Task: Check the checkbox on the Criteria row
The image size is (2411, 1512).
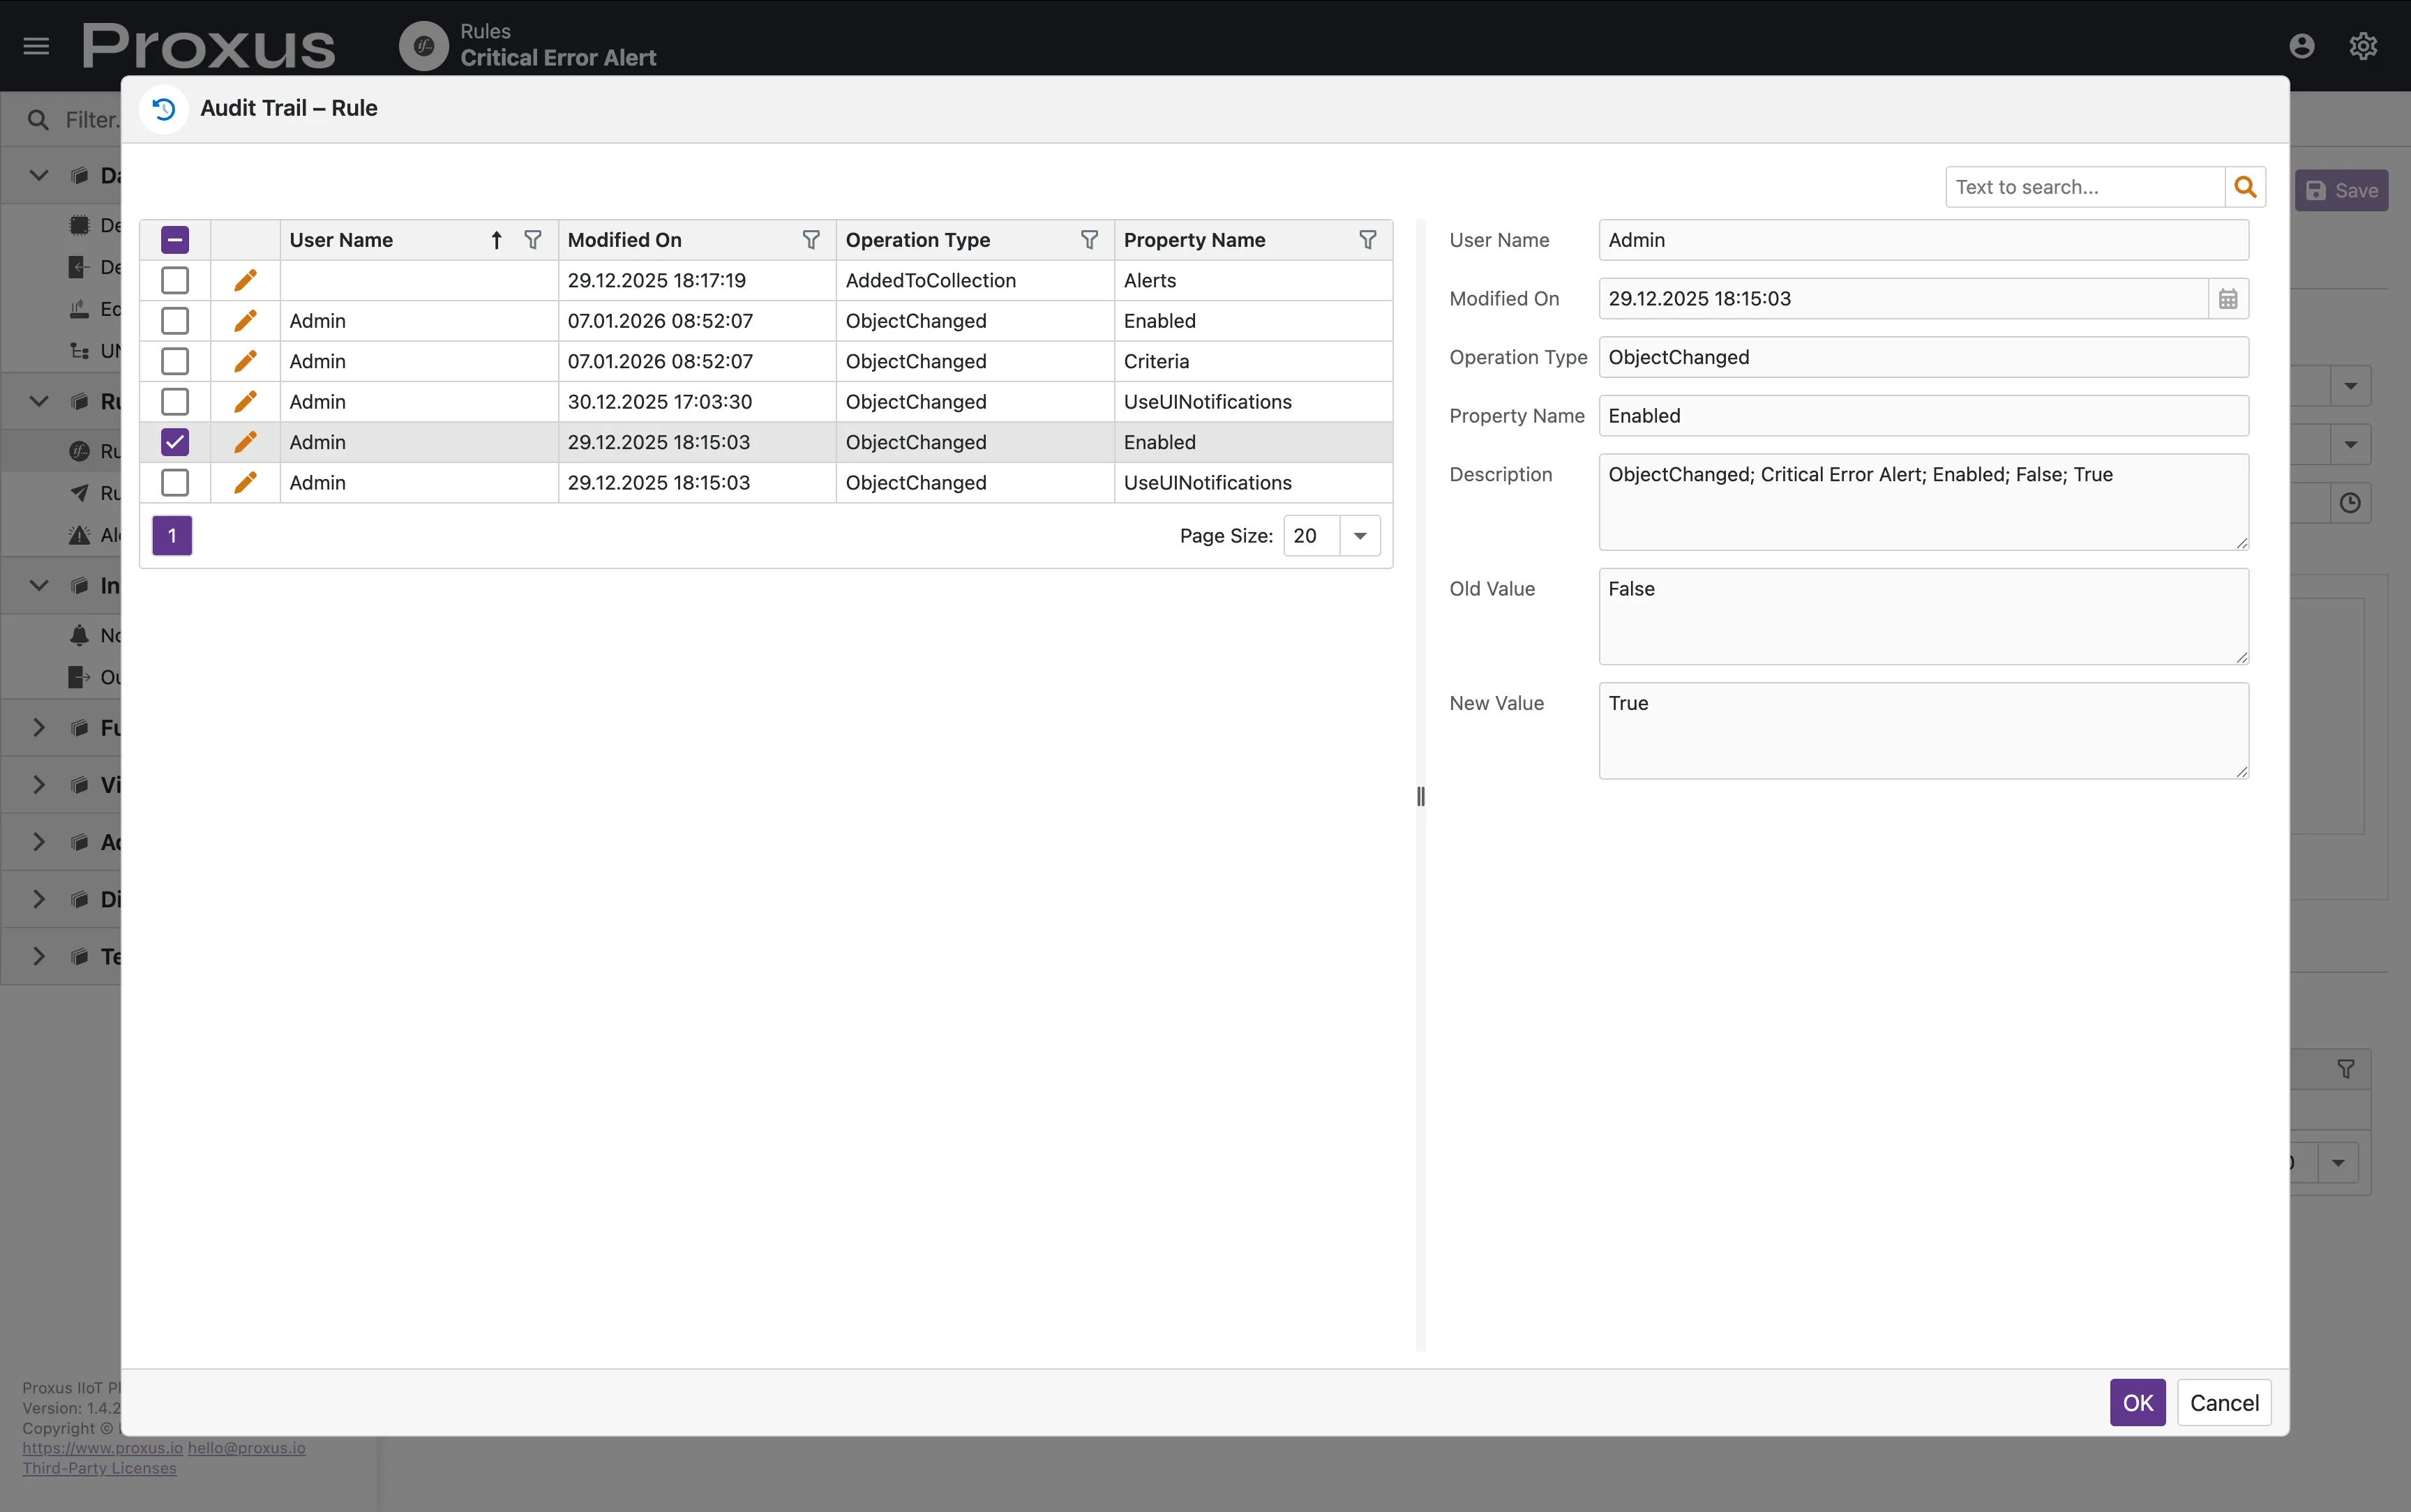Action: pyautogui.click(x=174, y=361)
